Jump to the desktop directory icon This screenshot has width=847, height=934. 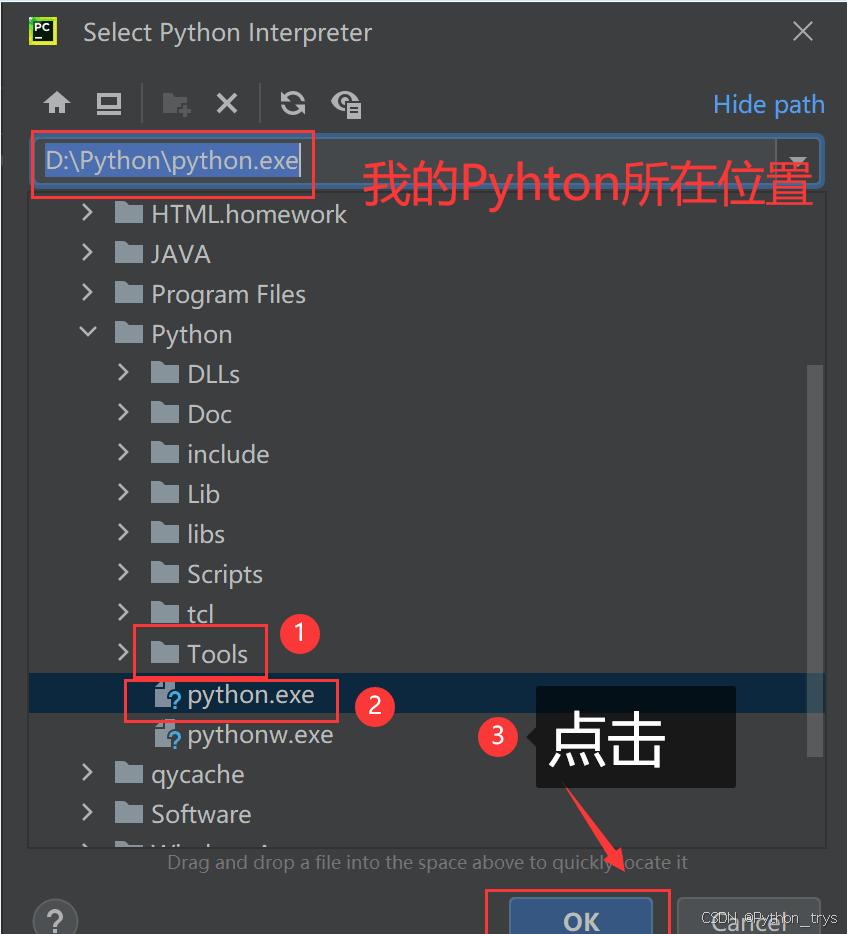[x=109, y=104]
